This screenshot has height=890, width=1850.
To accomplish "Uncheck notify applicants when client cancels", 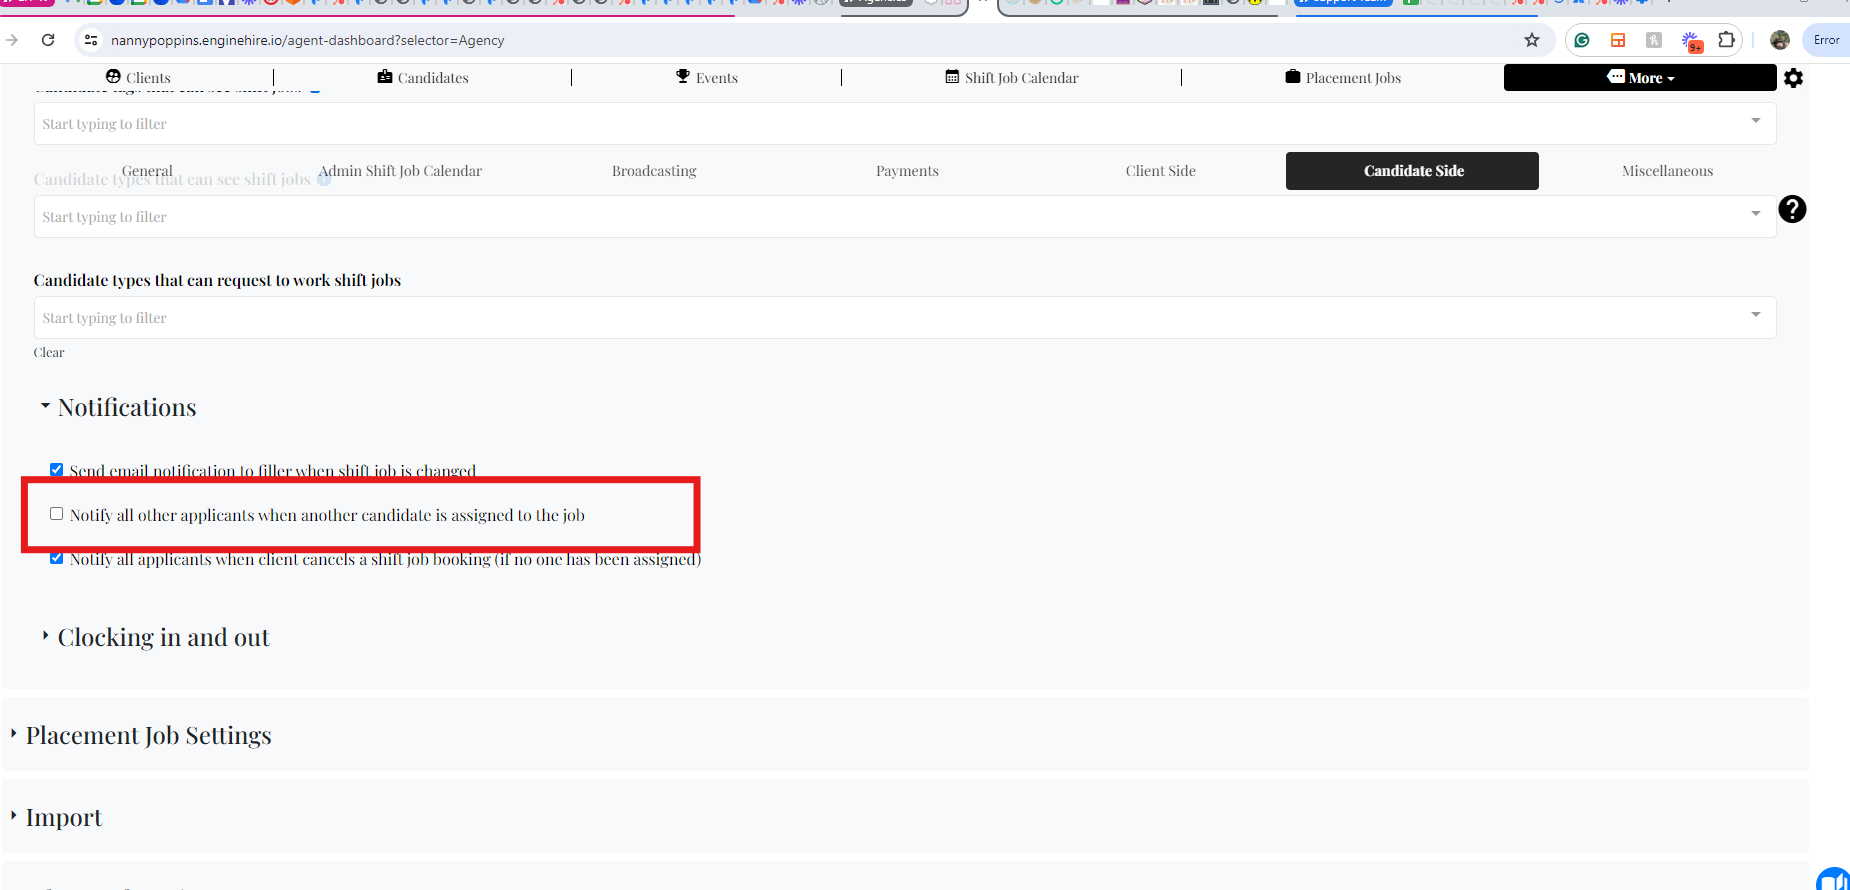I will click(x=57, y=558).
